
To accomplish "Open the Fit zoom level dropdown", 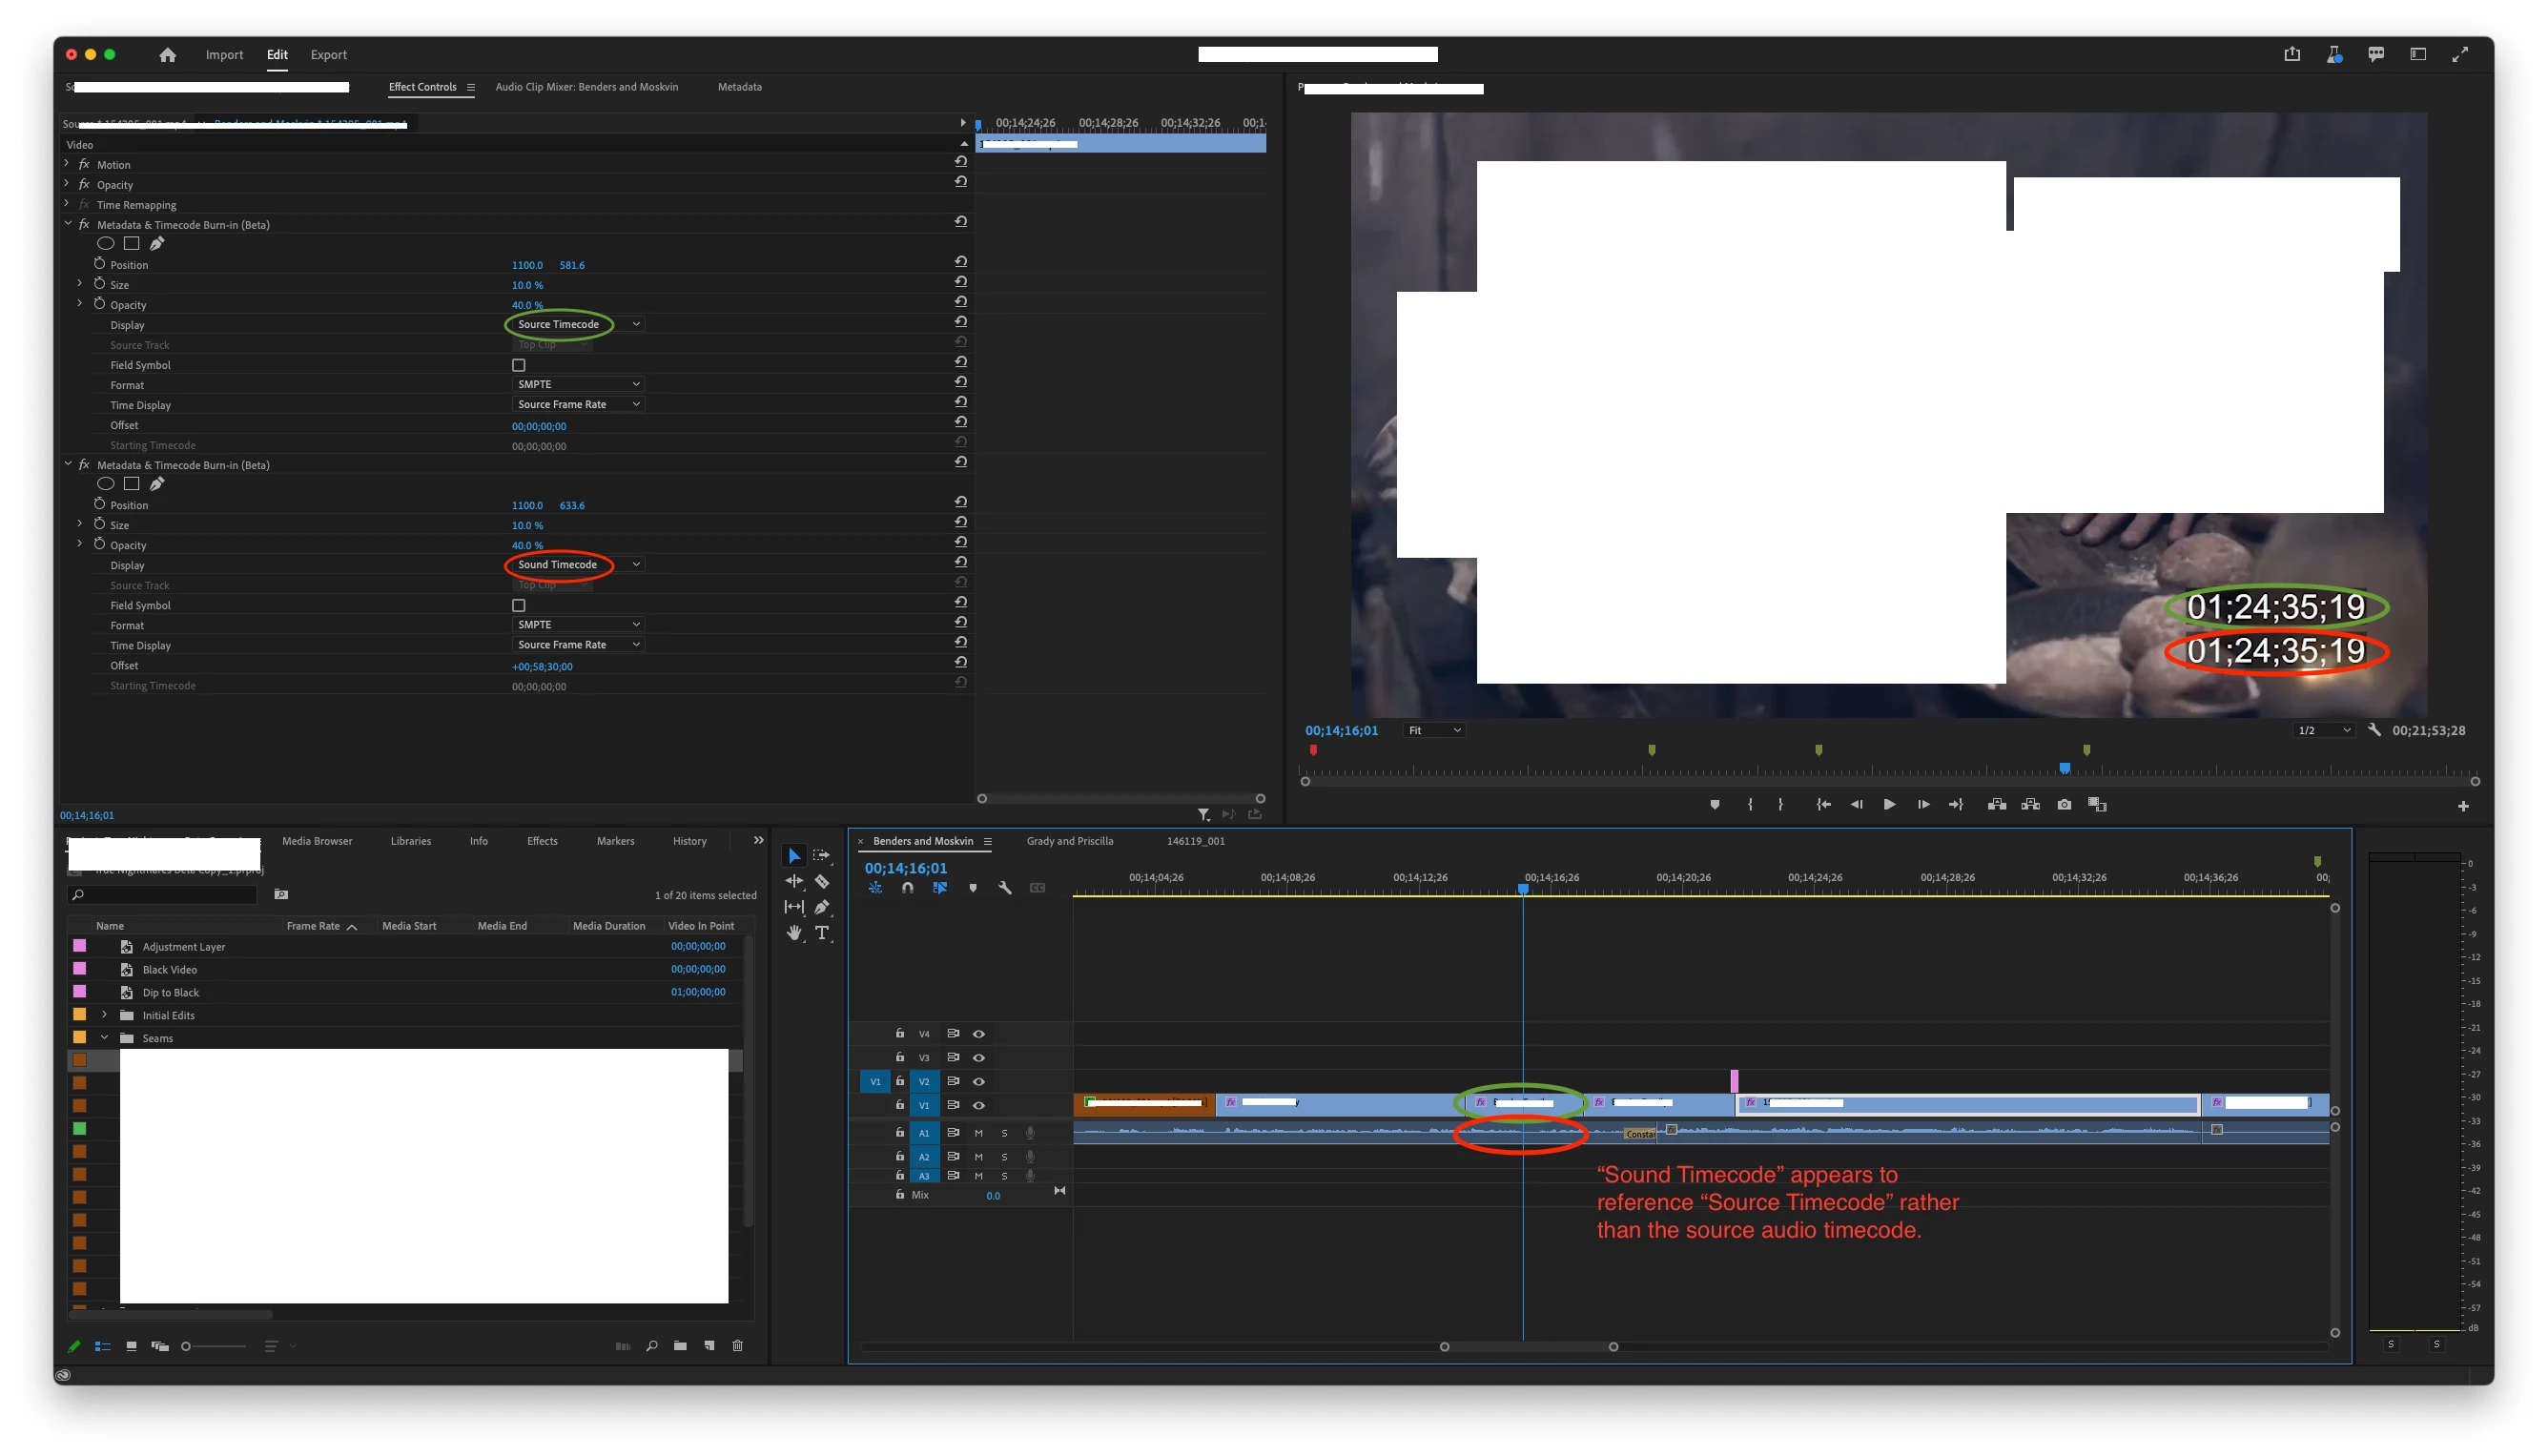I will [1434, 731].
